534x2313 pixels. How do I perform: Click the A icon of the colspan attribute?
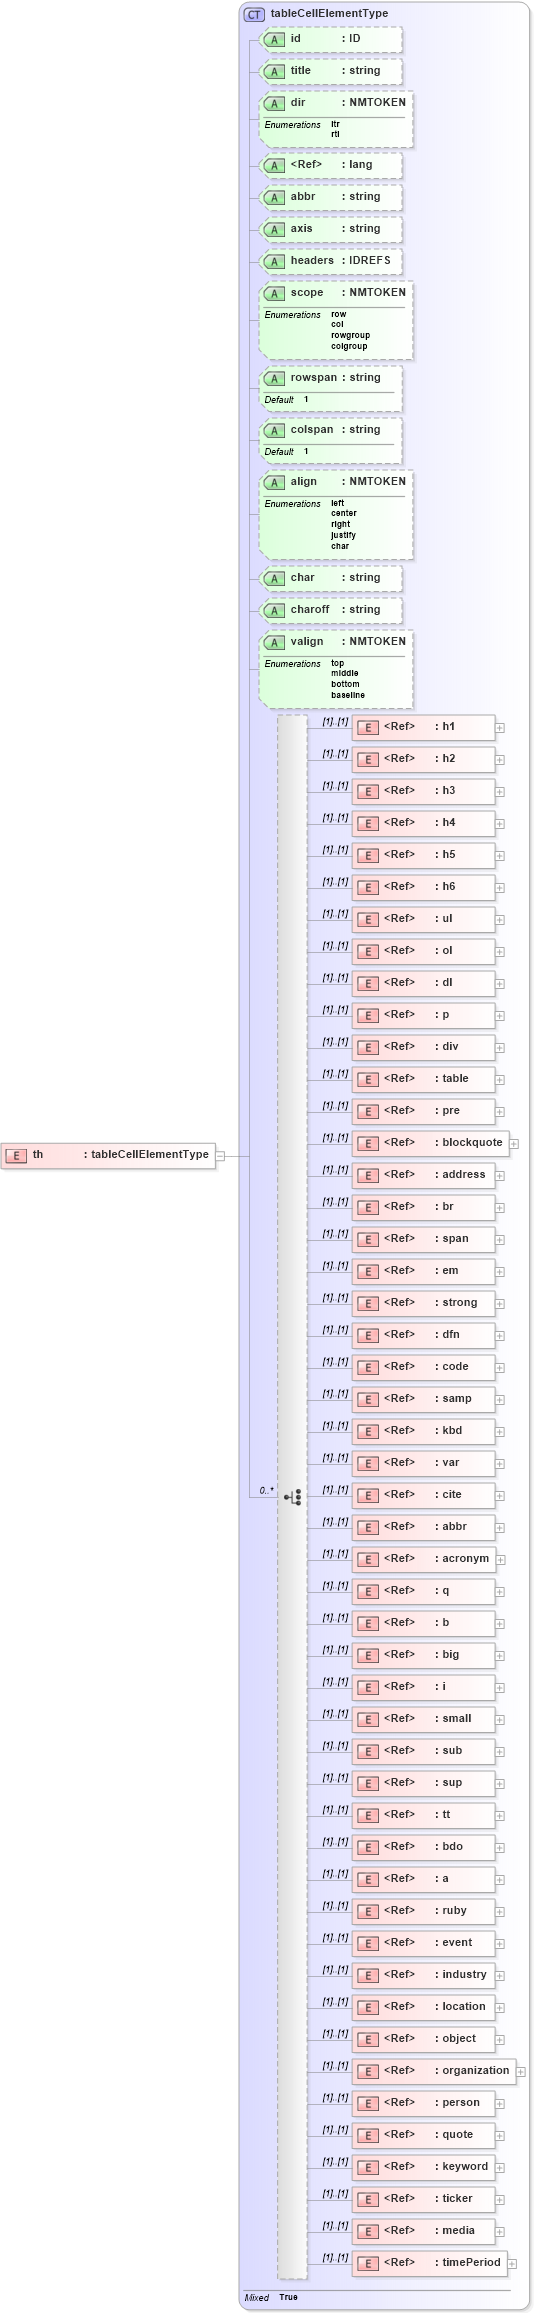[x=275, y=430]
